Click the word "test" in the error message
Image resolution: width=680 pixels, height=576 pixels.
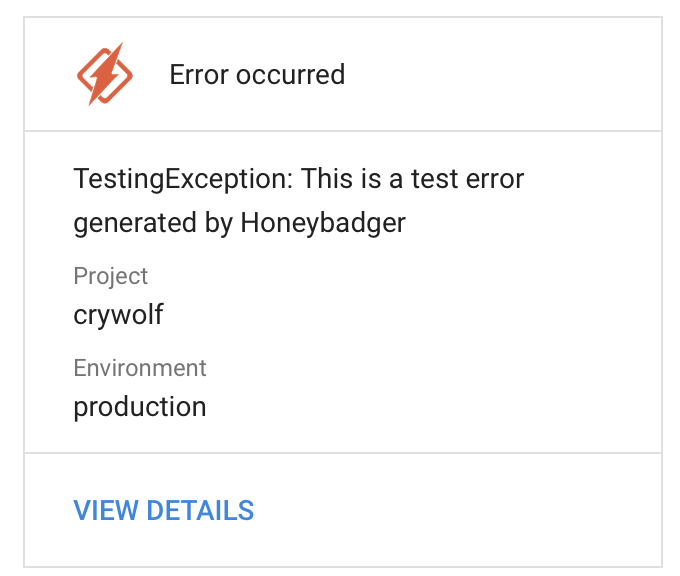click(x=436, y=180)
